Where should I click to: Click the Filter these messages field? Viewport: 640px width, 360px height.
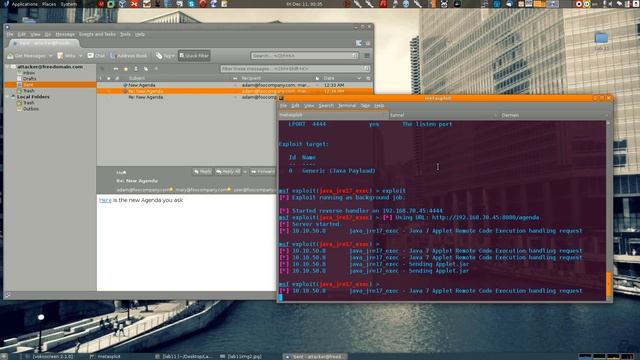tap(295, 69)
